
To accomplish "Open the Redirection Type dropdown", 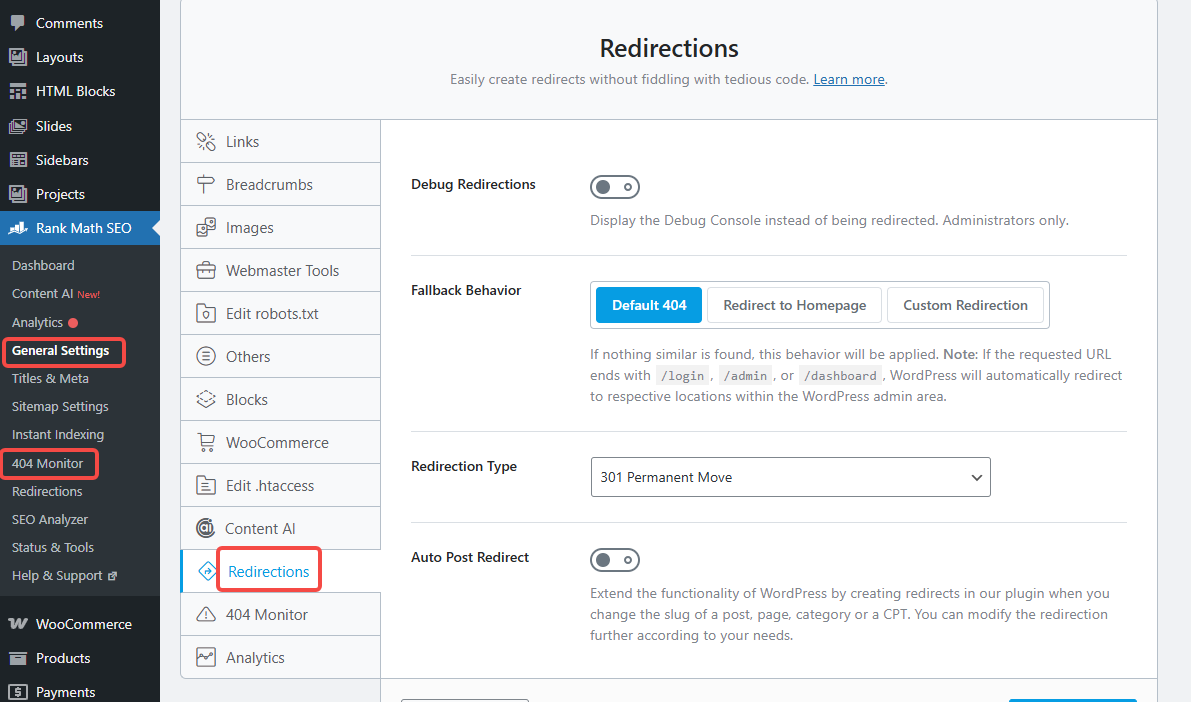I will point(790,477).
